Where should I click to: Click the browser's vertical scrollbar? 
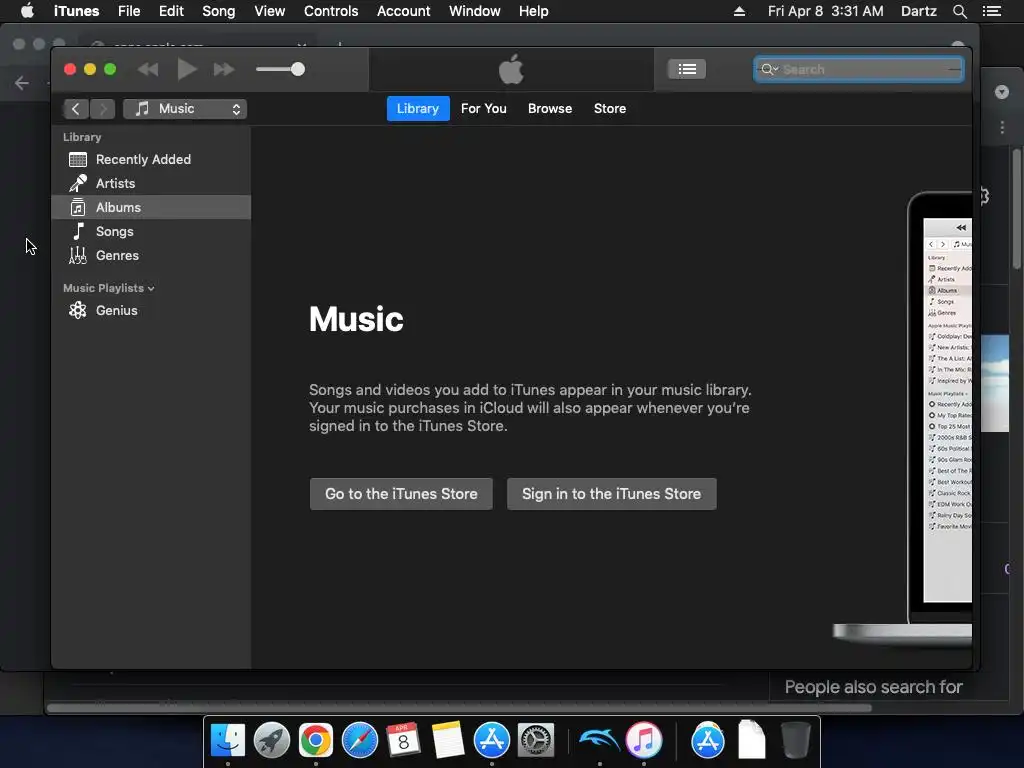[1017, 209]
